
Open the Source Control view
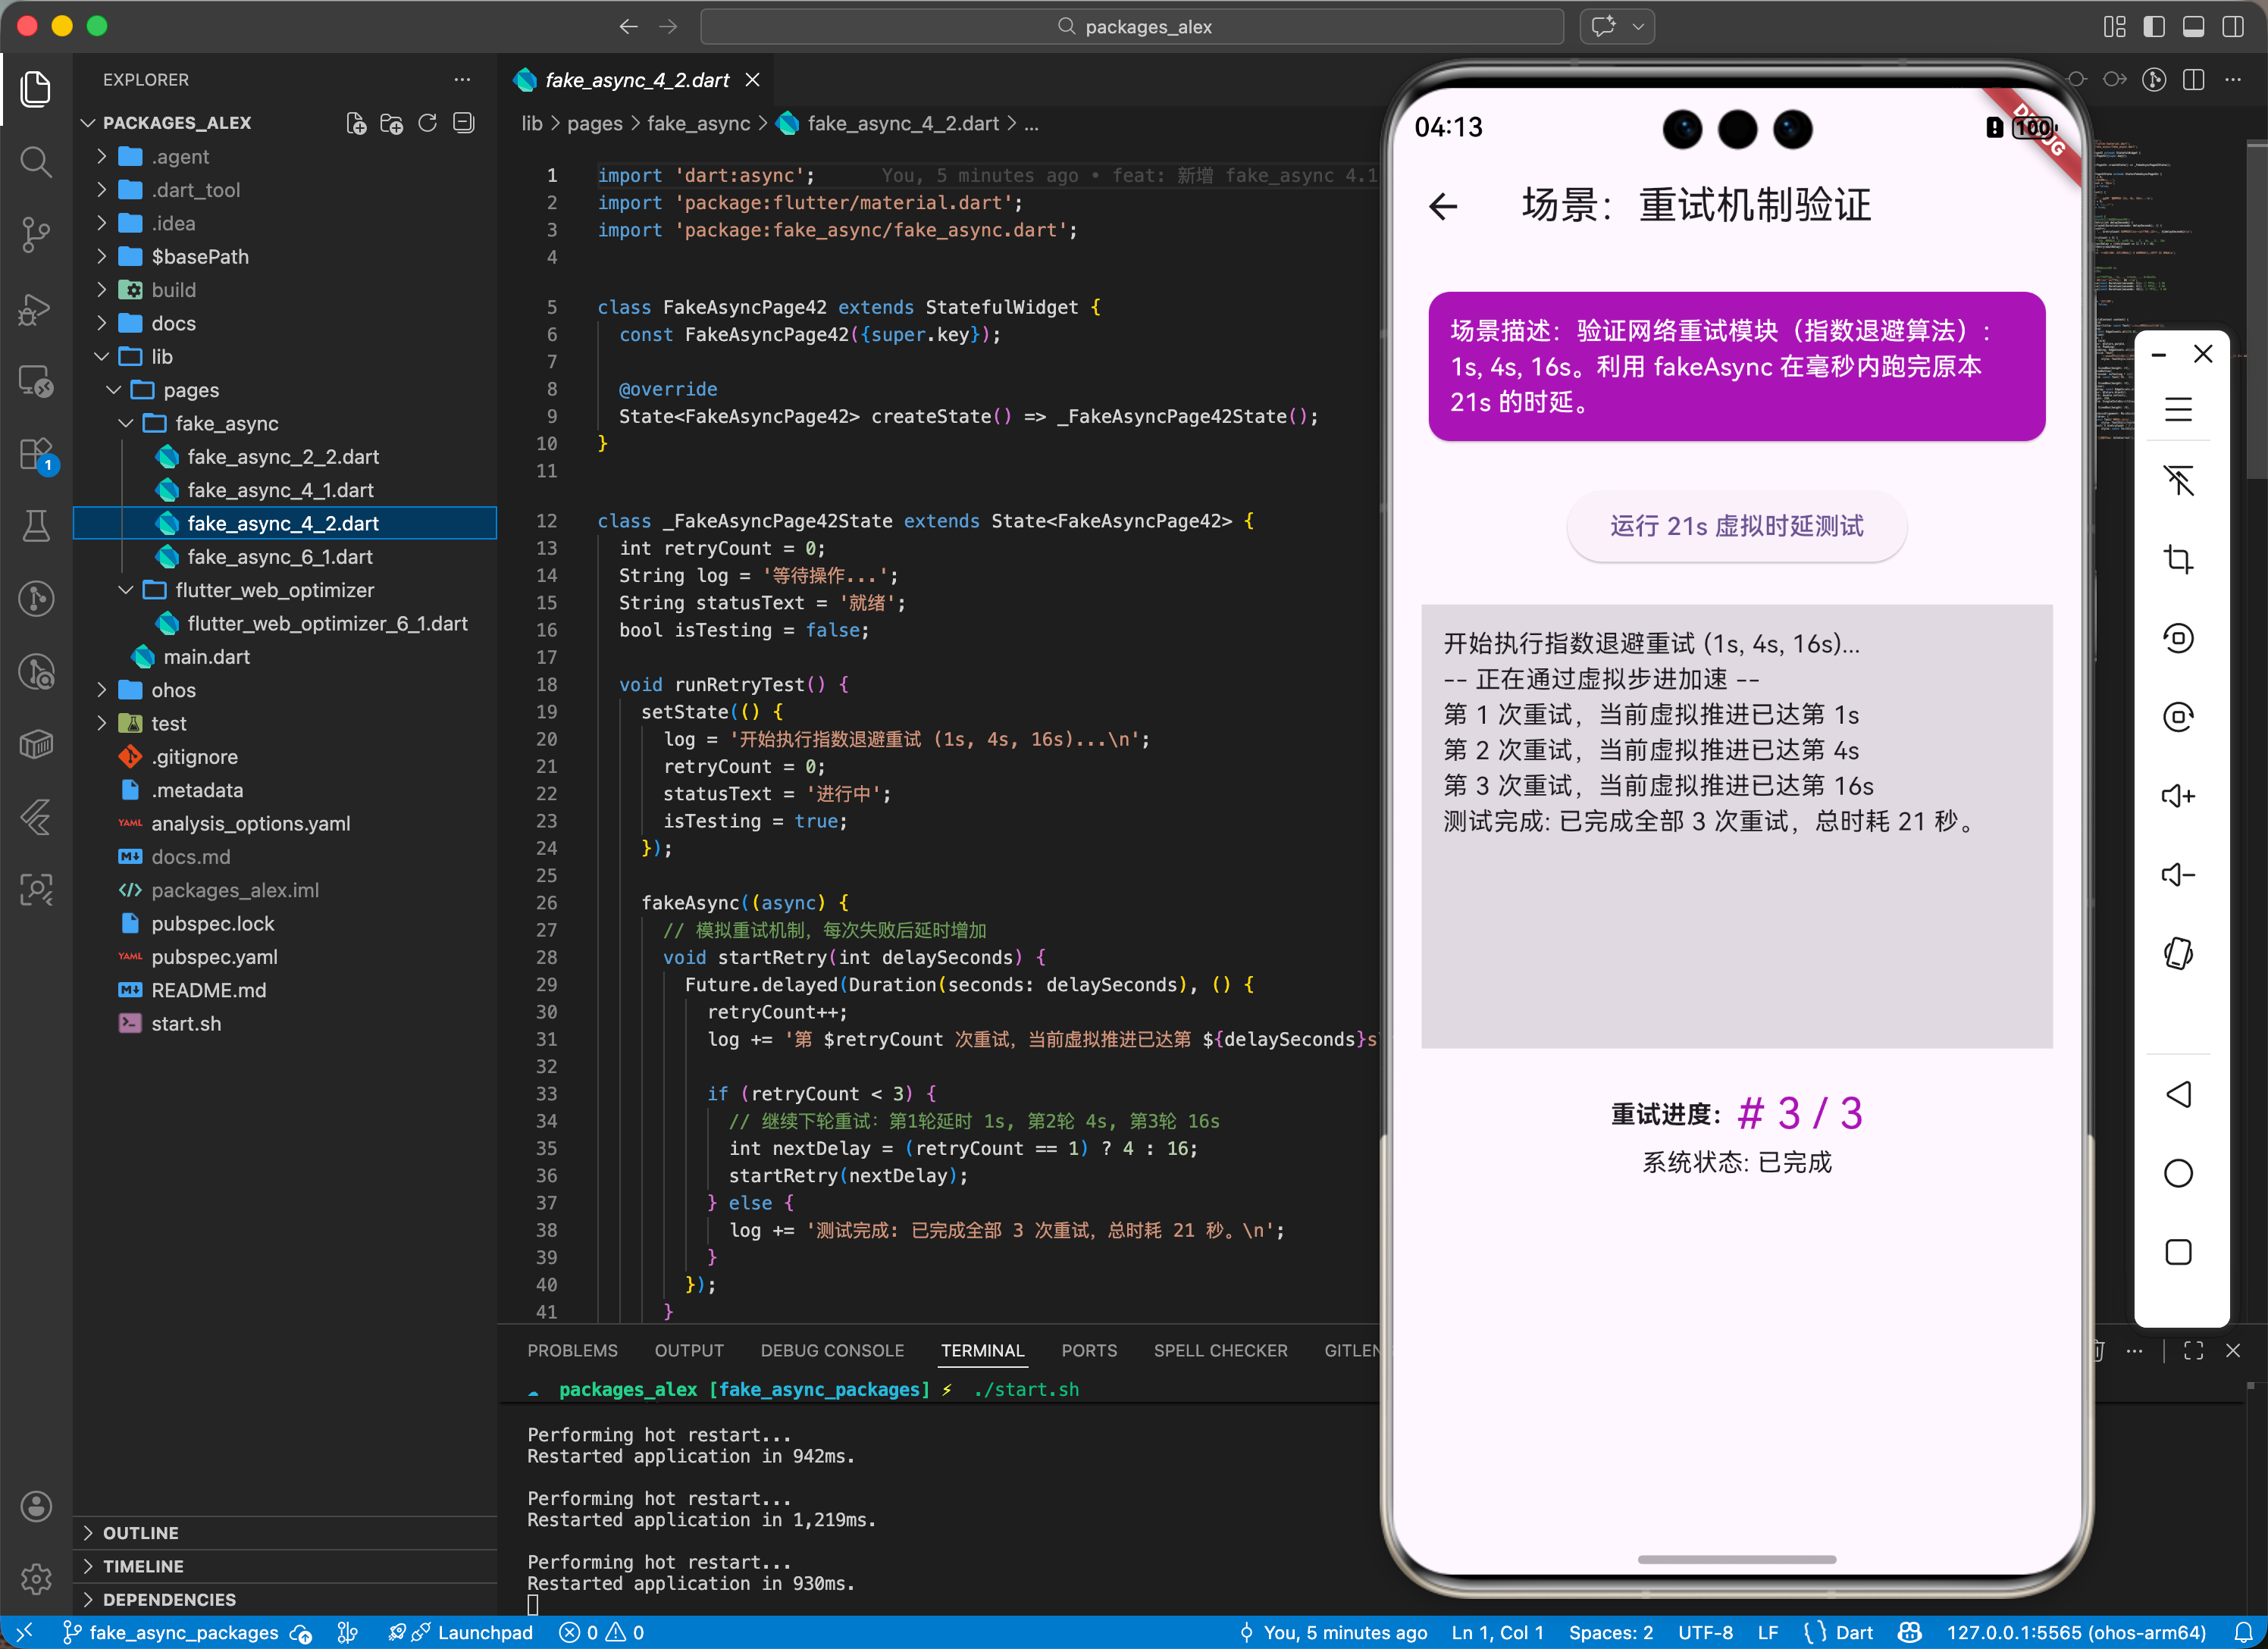point(36,235)
